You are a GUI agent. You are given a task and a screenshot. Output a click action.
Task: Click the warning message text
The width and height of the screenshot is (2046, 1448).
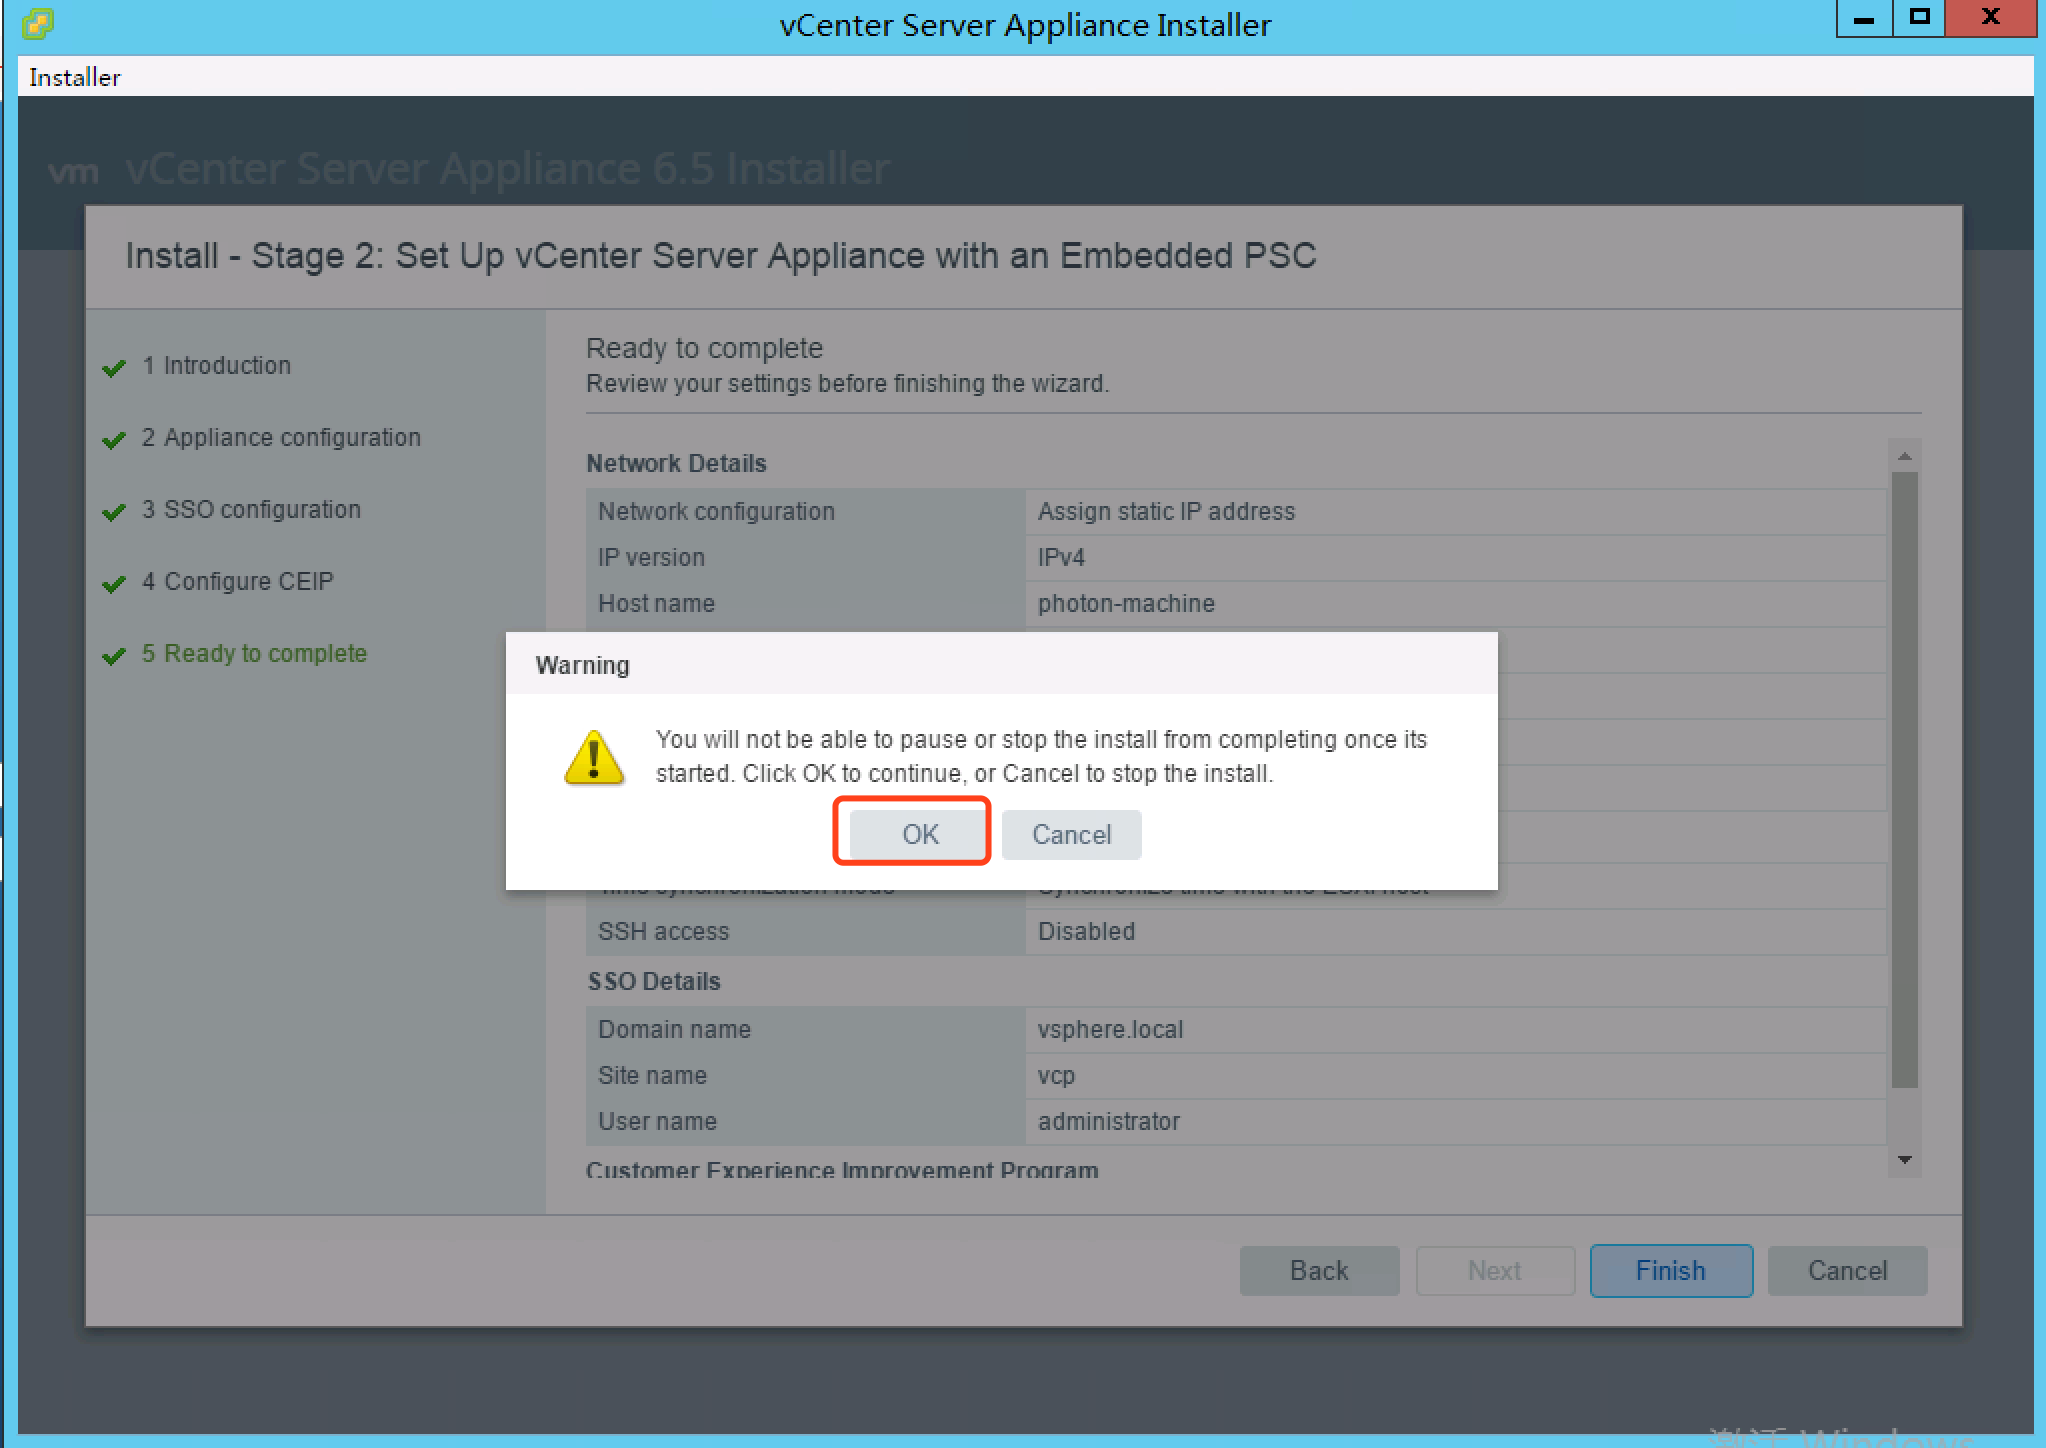(1041, 756)
